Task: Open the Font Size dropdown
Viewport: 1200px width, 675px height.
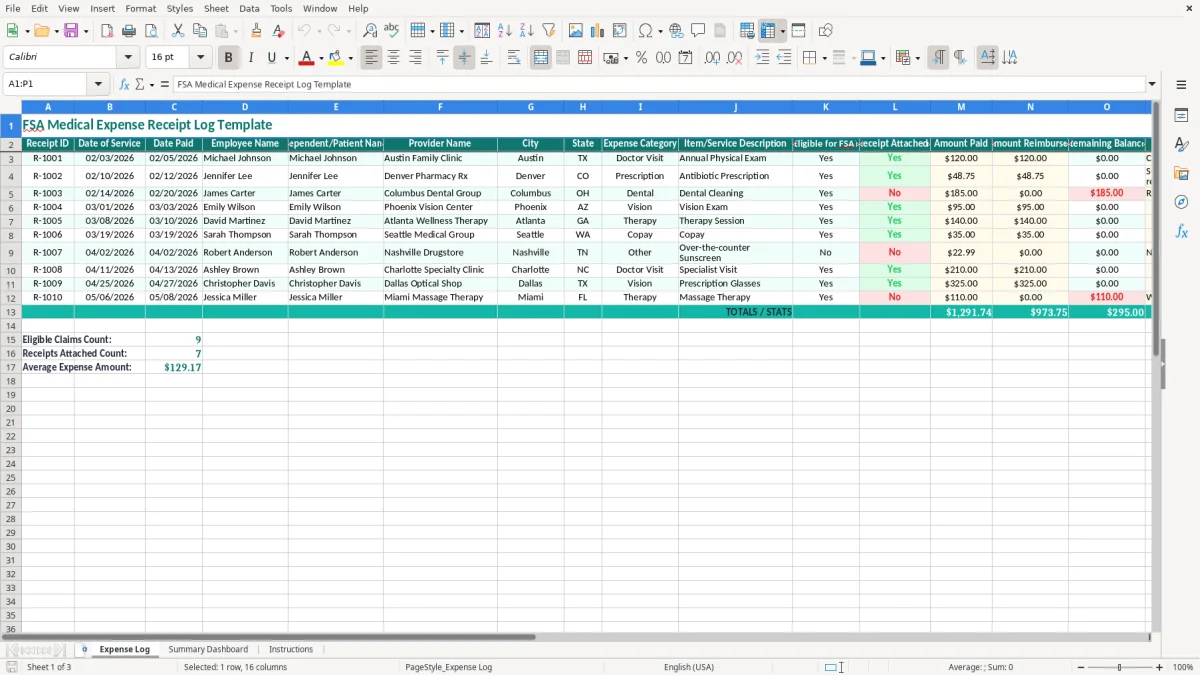Action: point(200,58)
